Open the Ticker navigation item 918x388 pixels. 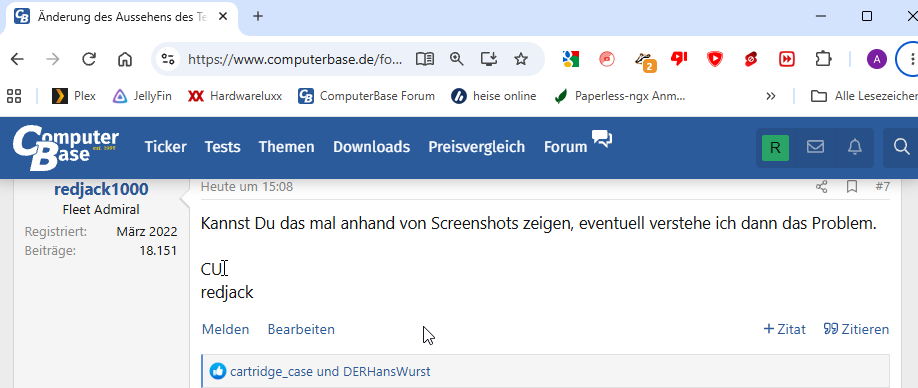pyautogui.click(x=166, y=147)
